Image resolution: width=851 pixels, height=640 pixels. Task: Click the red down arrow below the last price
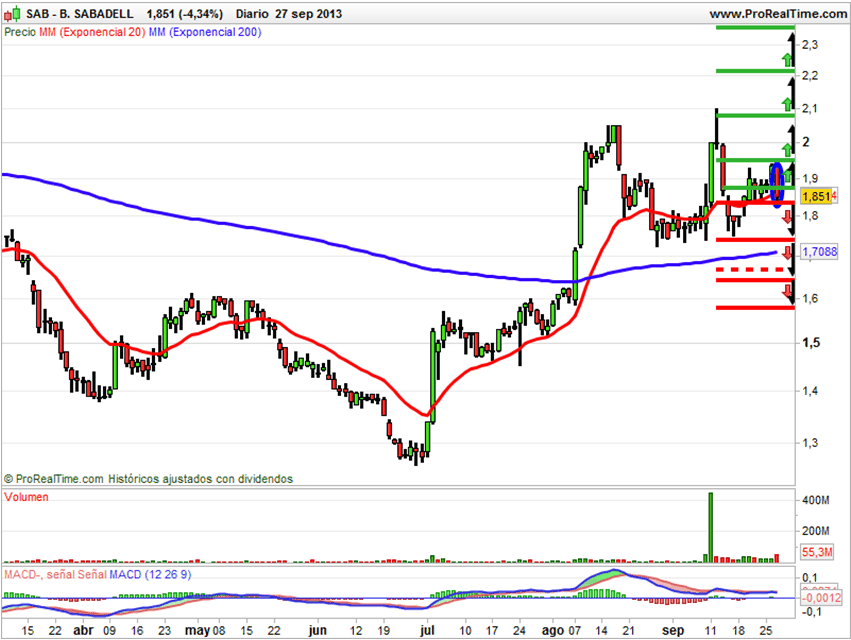pos(787,216)
